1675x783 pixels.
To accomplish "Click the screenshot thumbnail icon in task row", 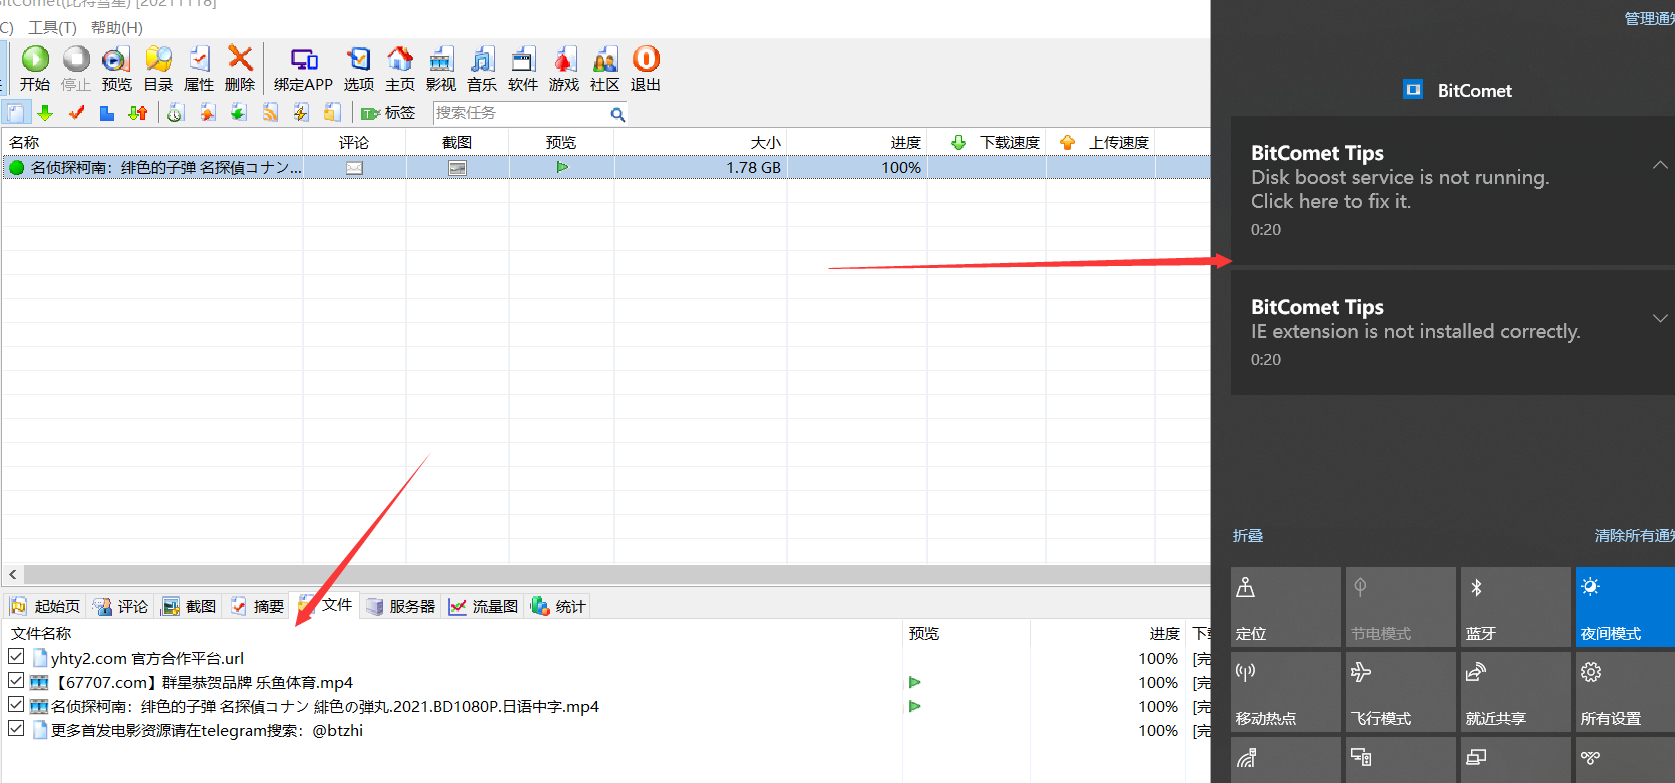I will pos(457,168).
